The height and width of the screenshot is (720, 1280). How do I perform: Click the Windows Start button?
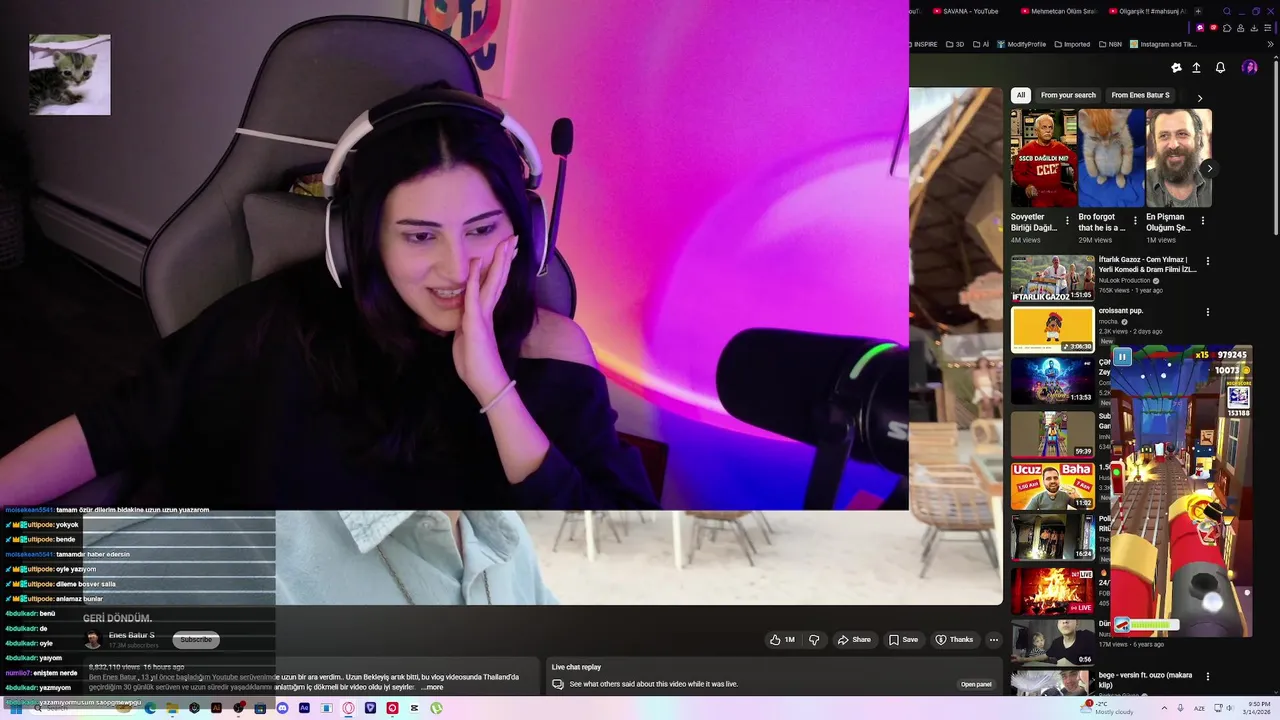(15, 708)
